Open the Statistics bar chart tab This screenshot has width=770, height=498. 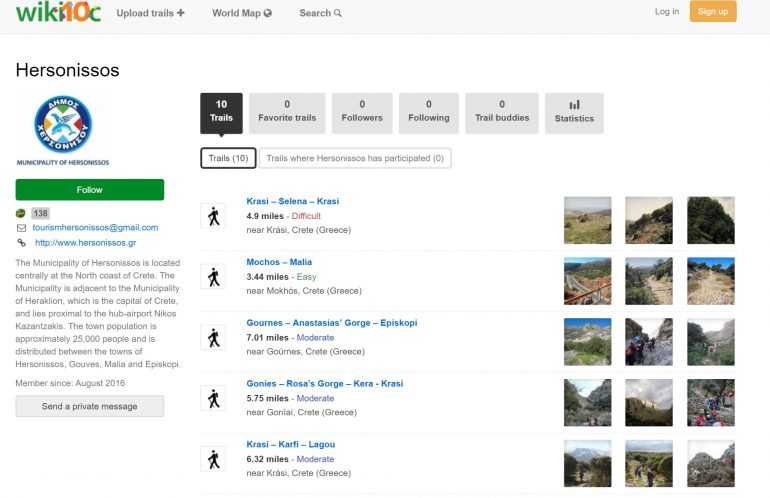coord(574,113)
